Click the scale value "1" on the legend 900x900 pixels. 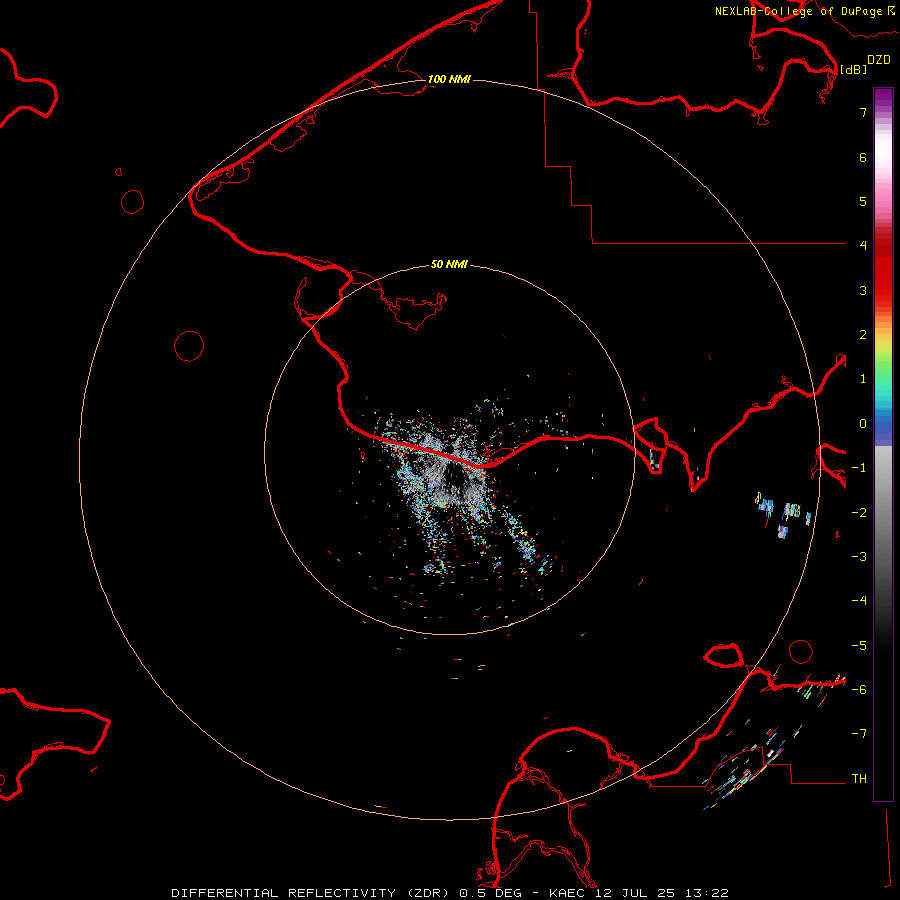point(863,379)
